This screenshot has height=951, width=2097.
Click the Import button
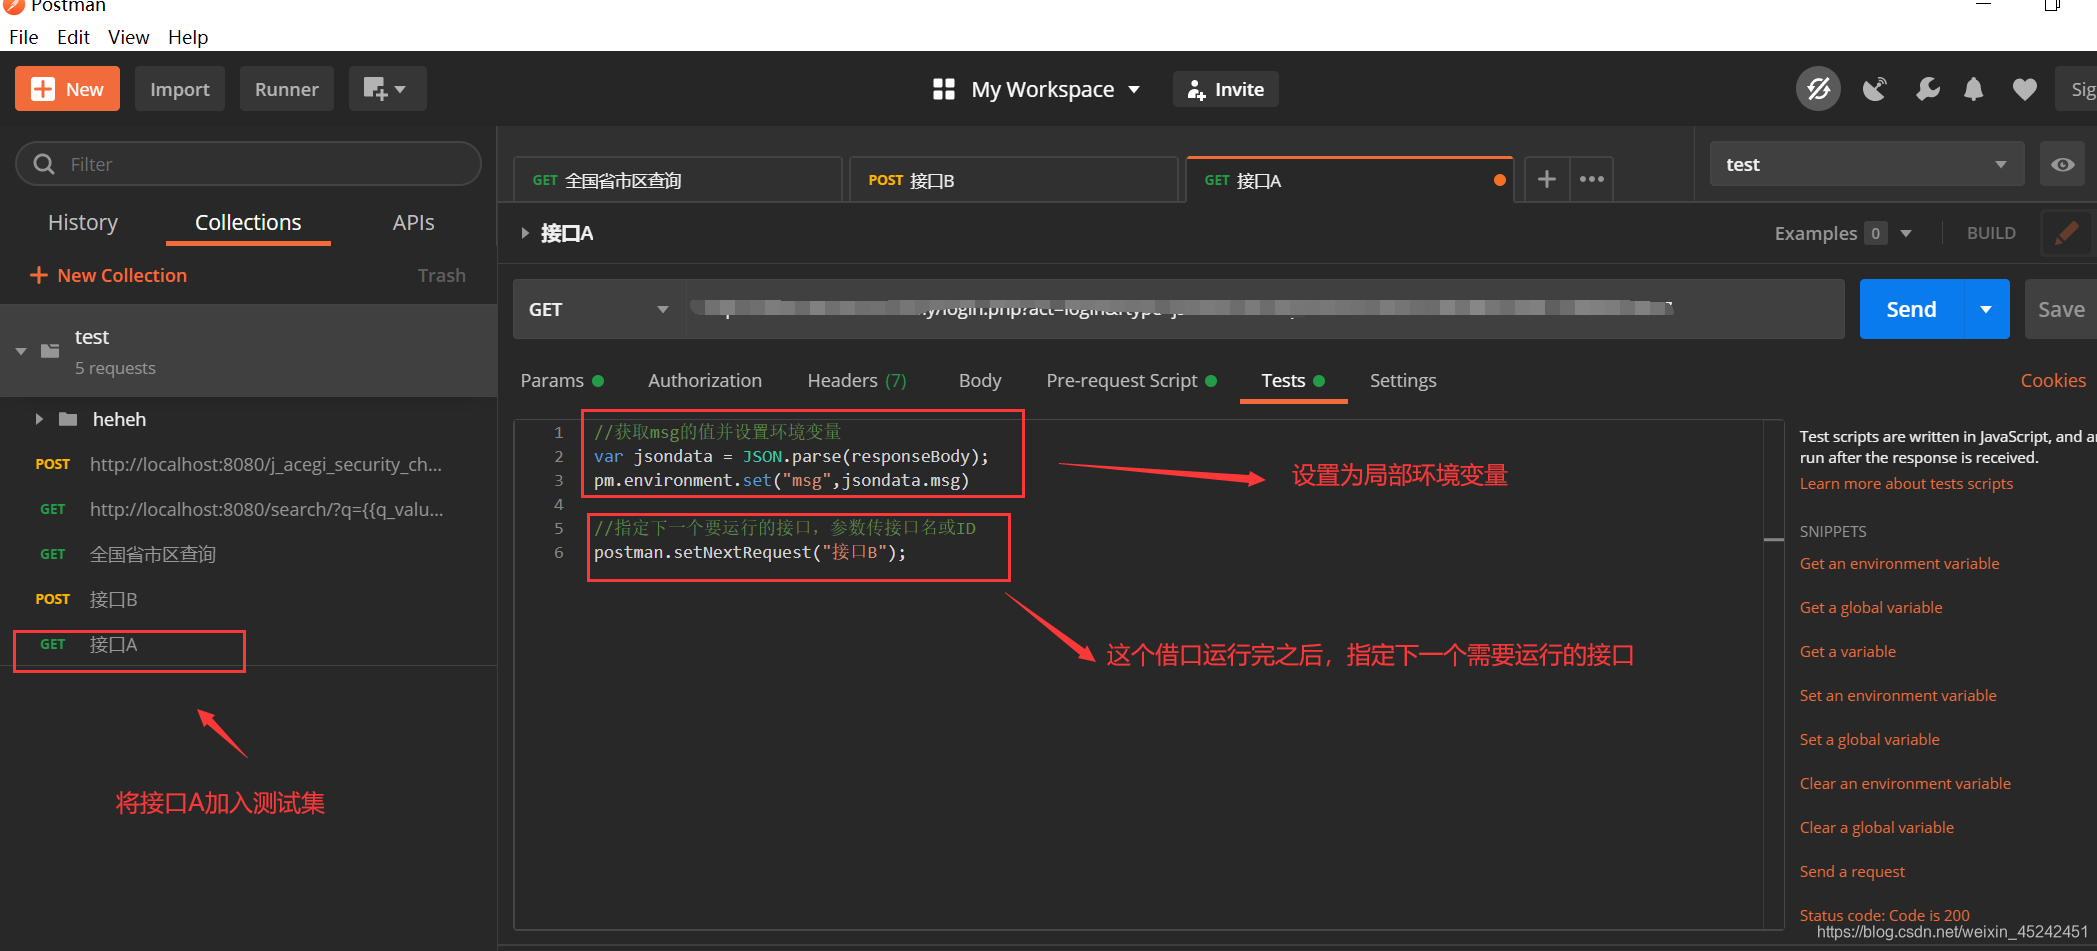point(180,89)
